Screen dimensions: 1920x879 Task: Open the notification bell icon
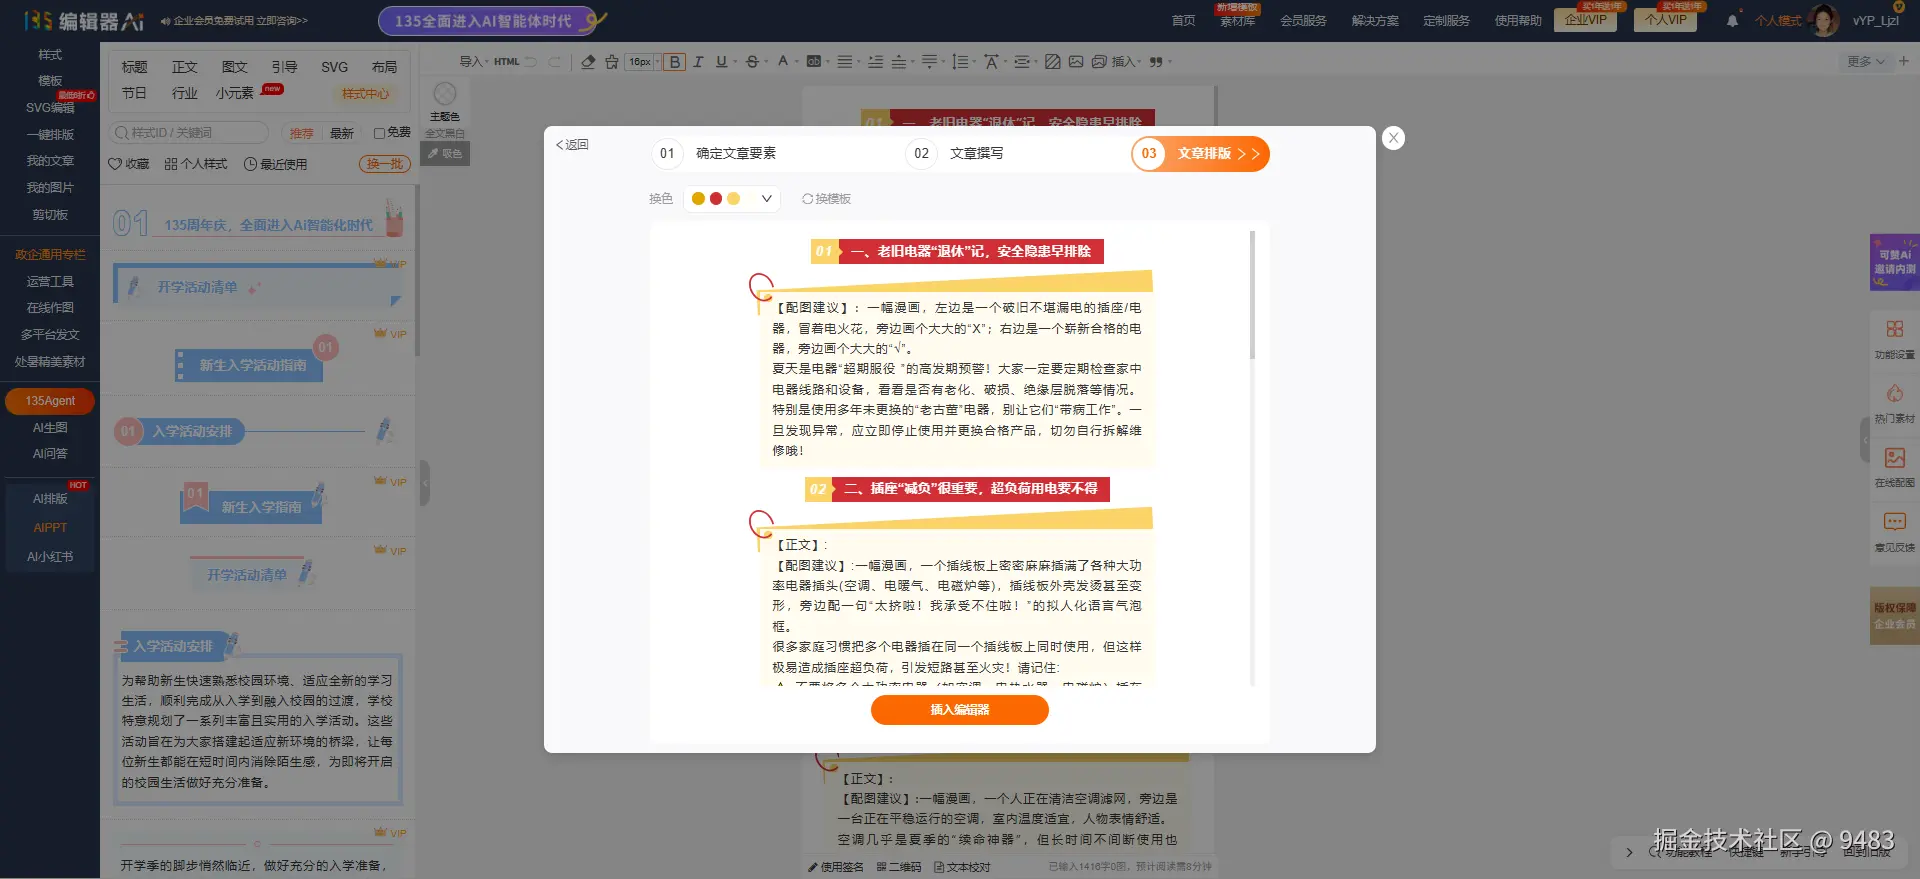1732,20
